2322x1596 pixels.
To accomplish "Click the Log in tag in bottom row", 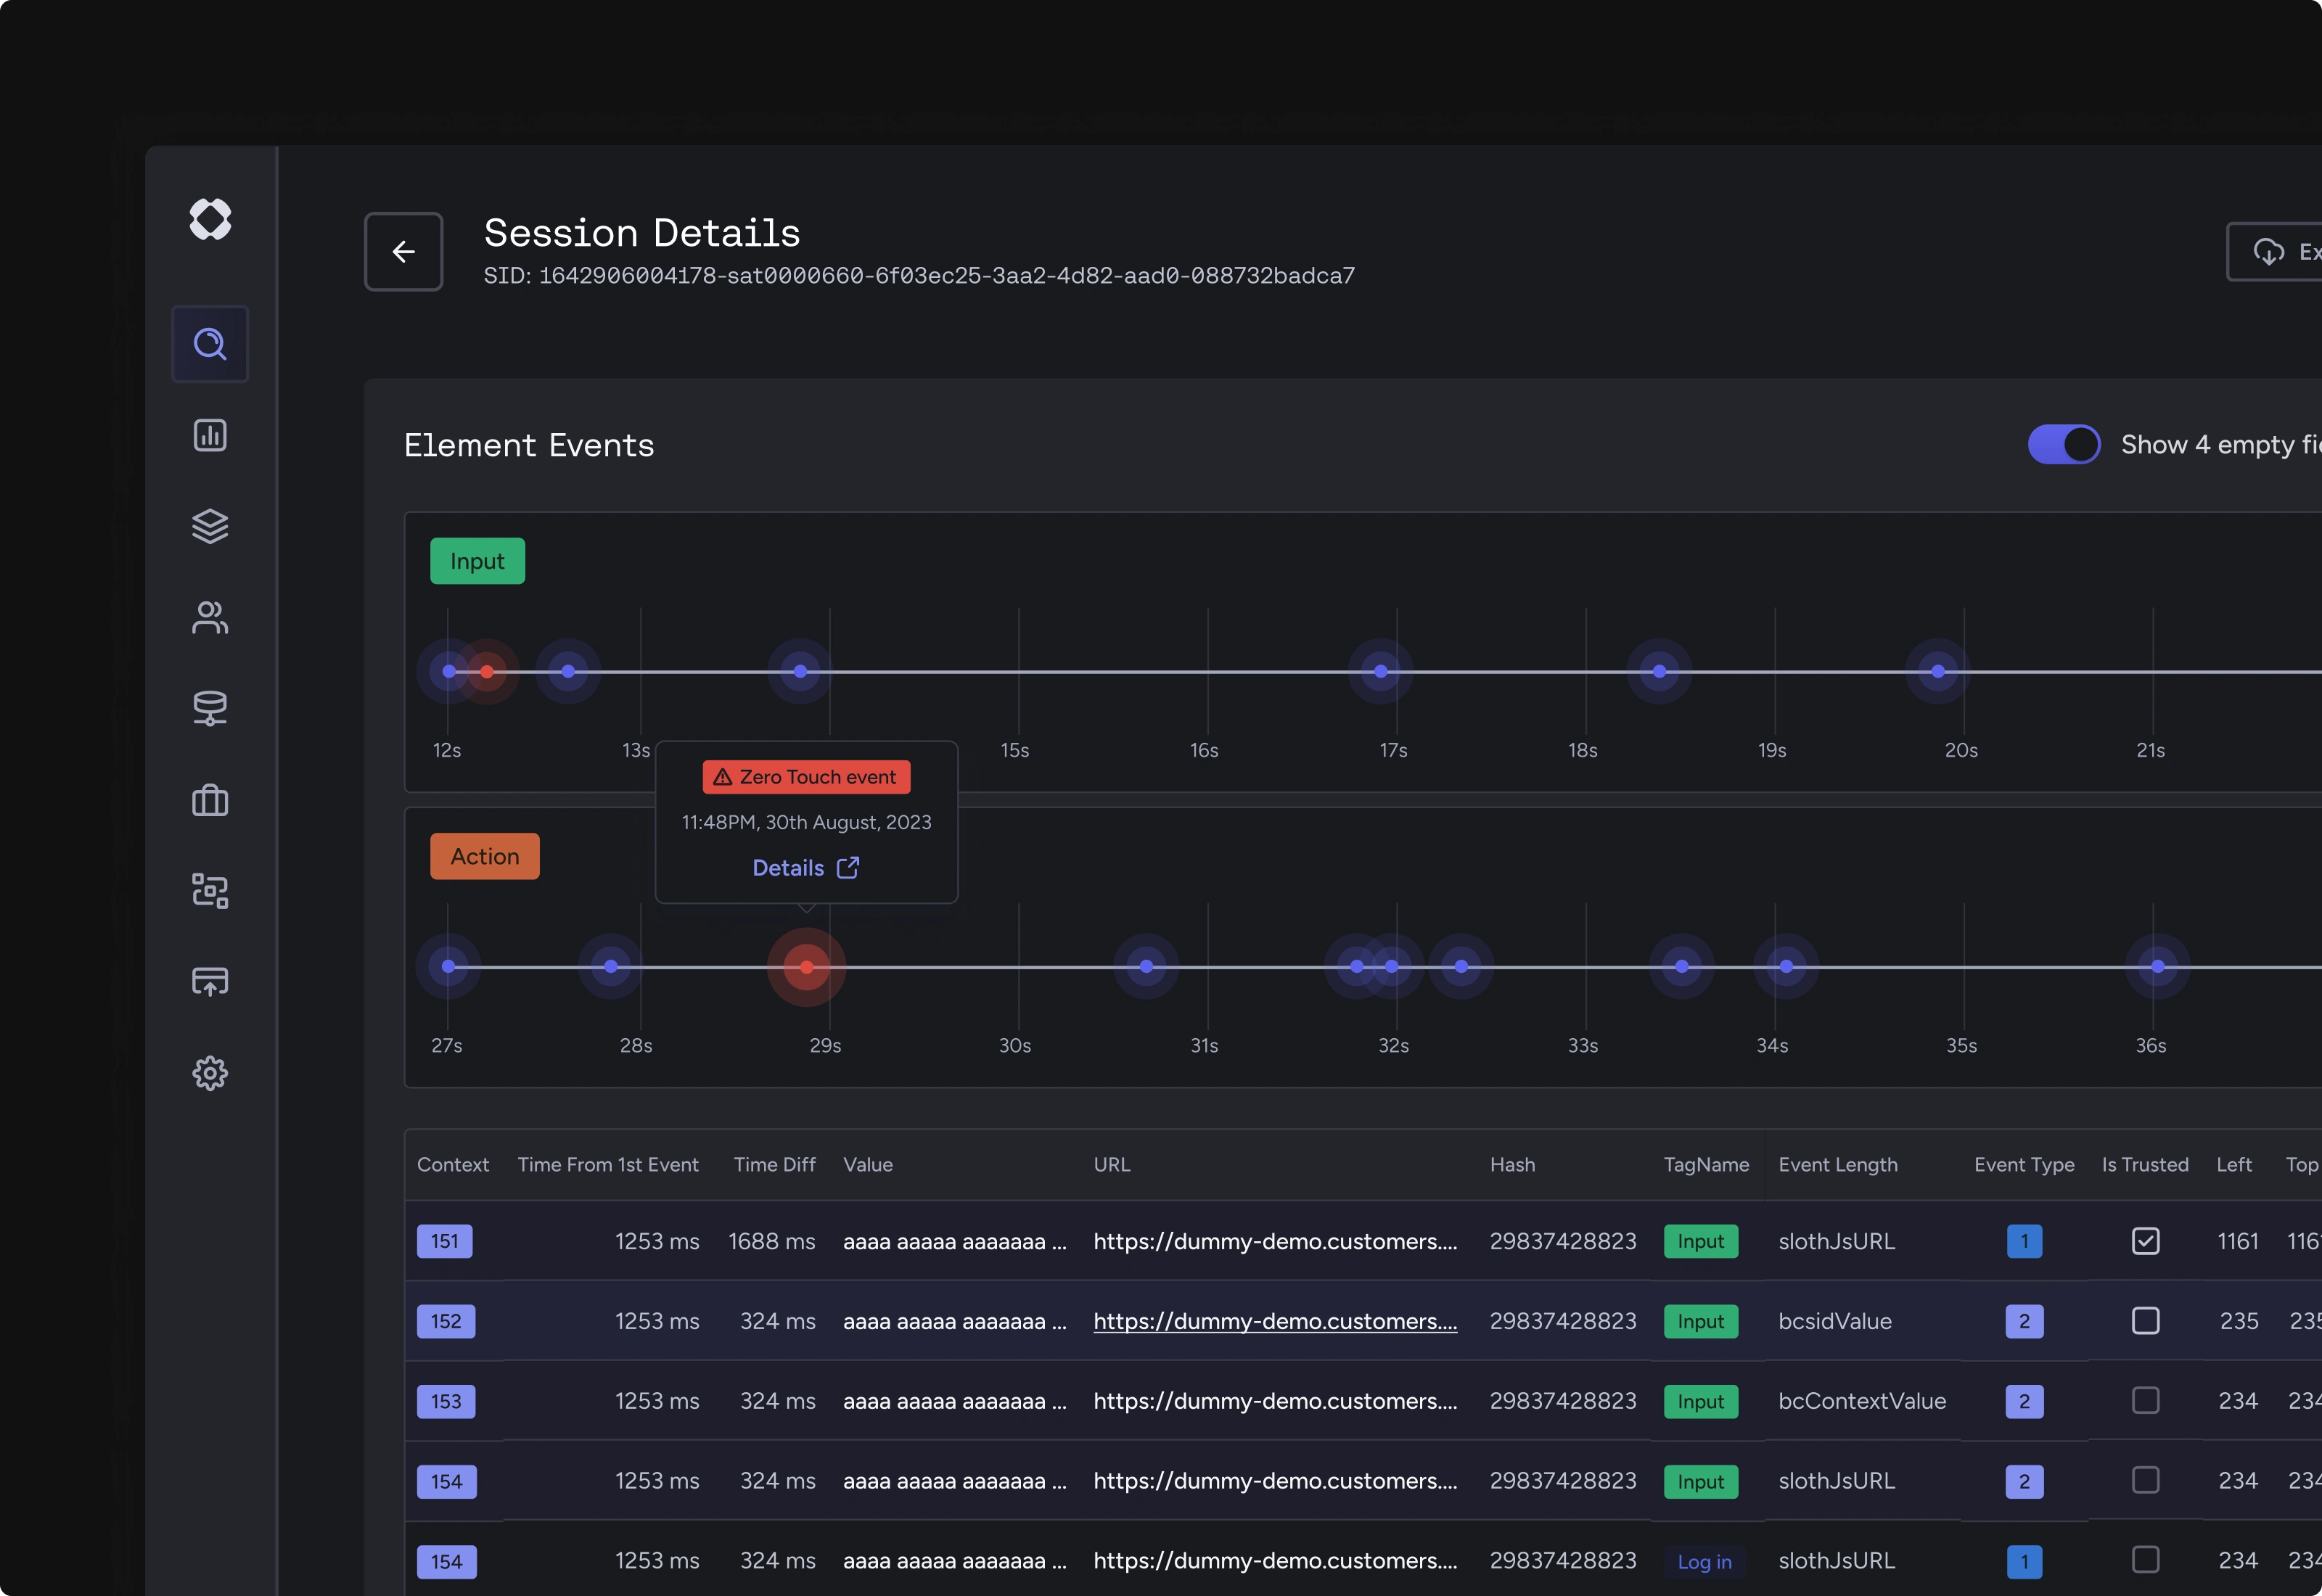I will click(x=1705, y=1561).
